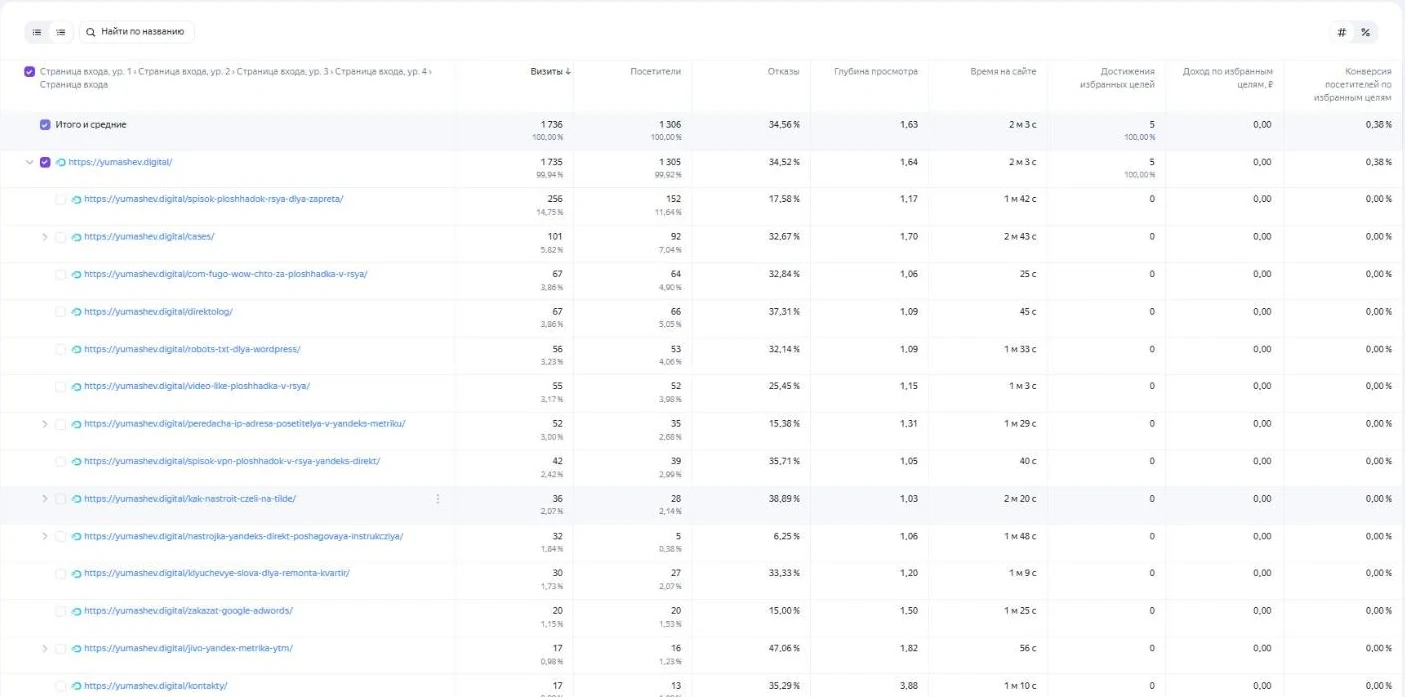Uncheck the Итого и средние checkbox
This screenshot has width=1405, height=697.
[45, 125]
